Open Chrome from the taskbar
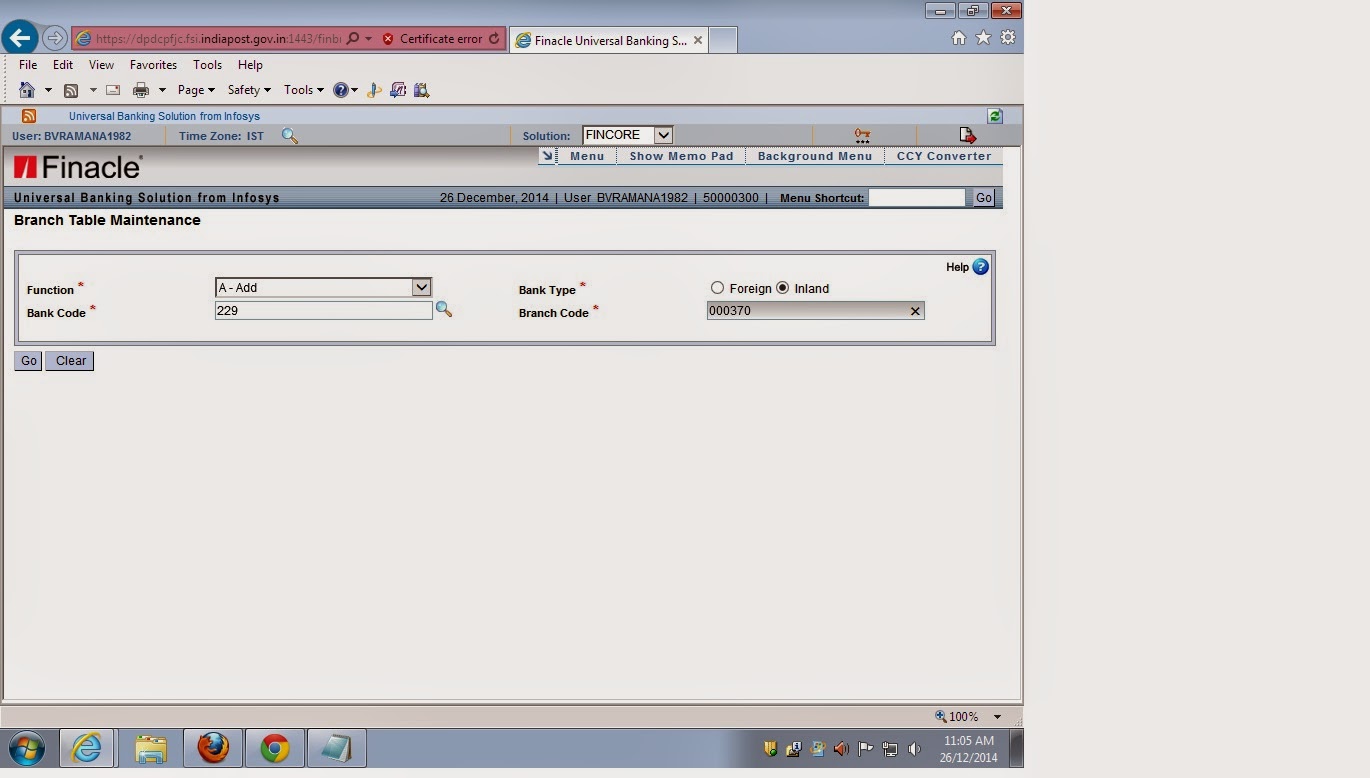1370x778 pixels. click(x=275, y=747)
